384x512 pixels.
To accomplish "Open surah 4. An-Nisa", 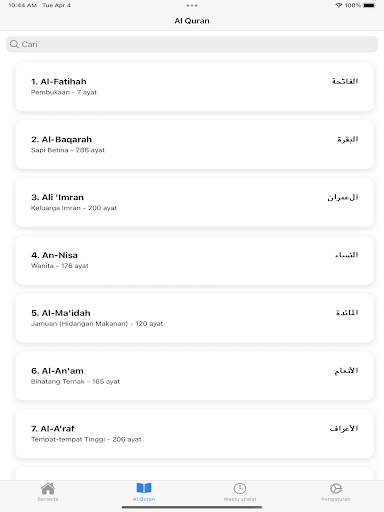I will 194,260.
